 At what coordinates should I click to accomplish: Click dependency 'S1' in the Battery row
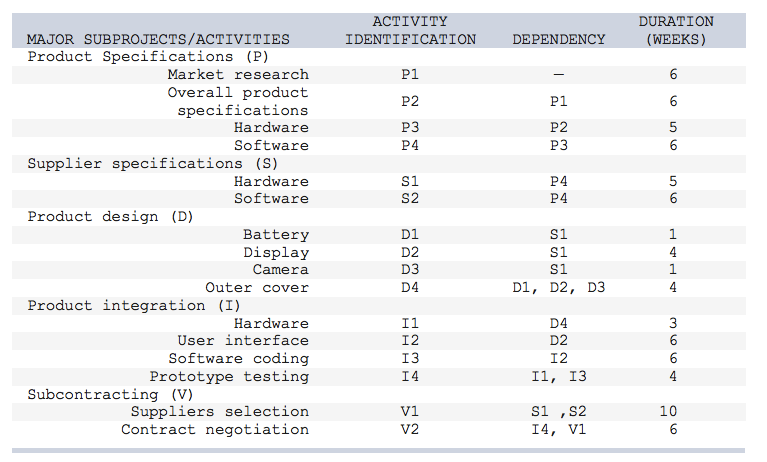tap(559, 235)
